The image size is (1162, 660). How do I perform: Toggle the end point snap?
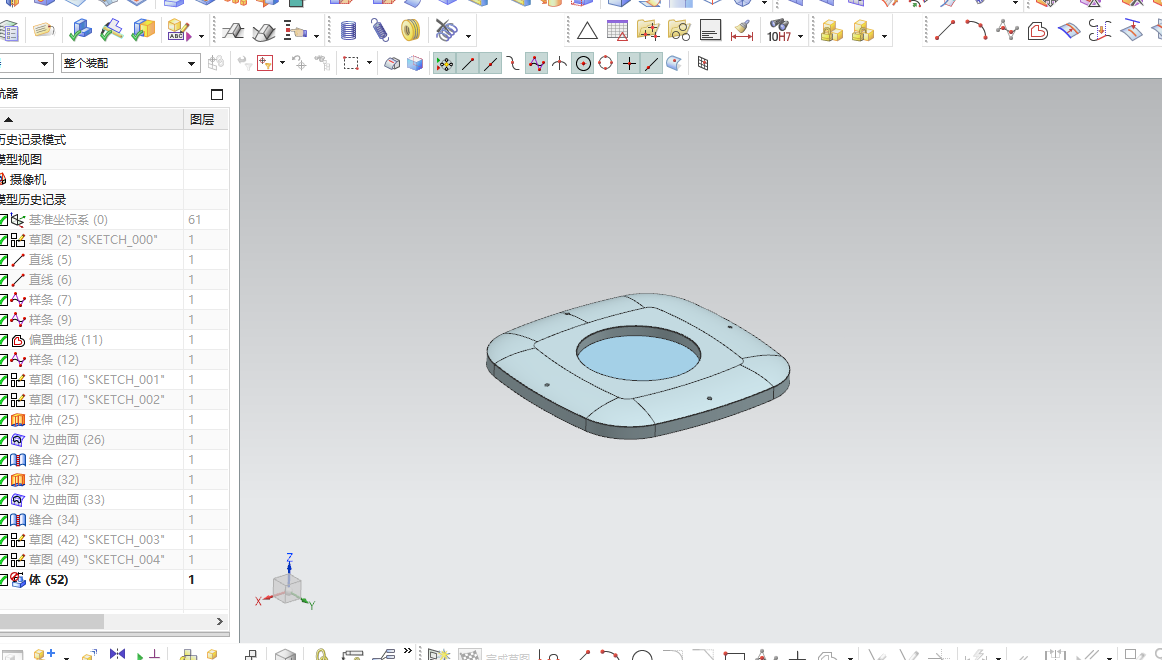tap(468, 64)
